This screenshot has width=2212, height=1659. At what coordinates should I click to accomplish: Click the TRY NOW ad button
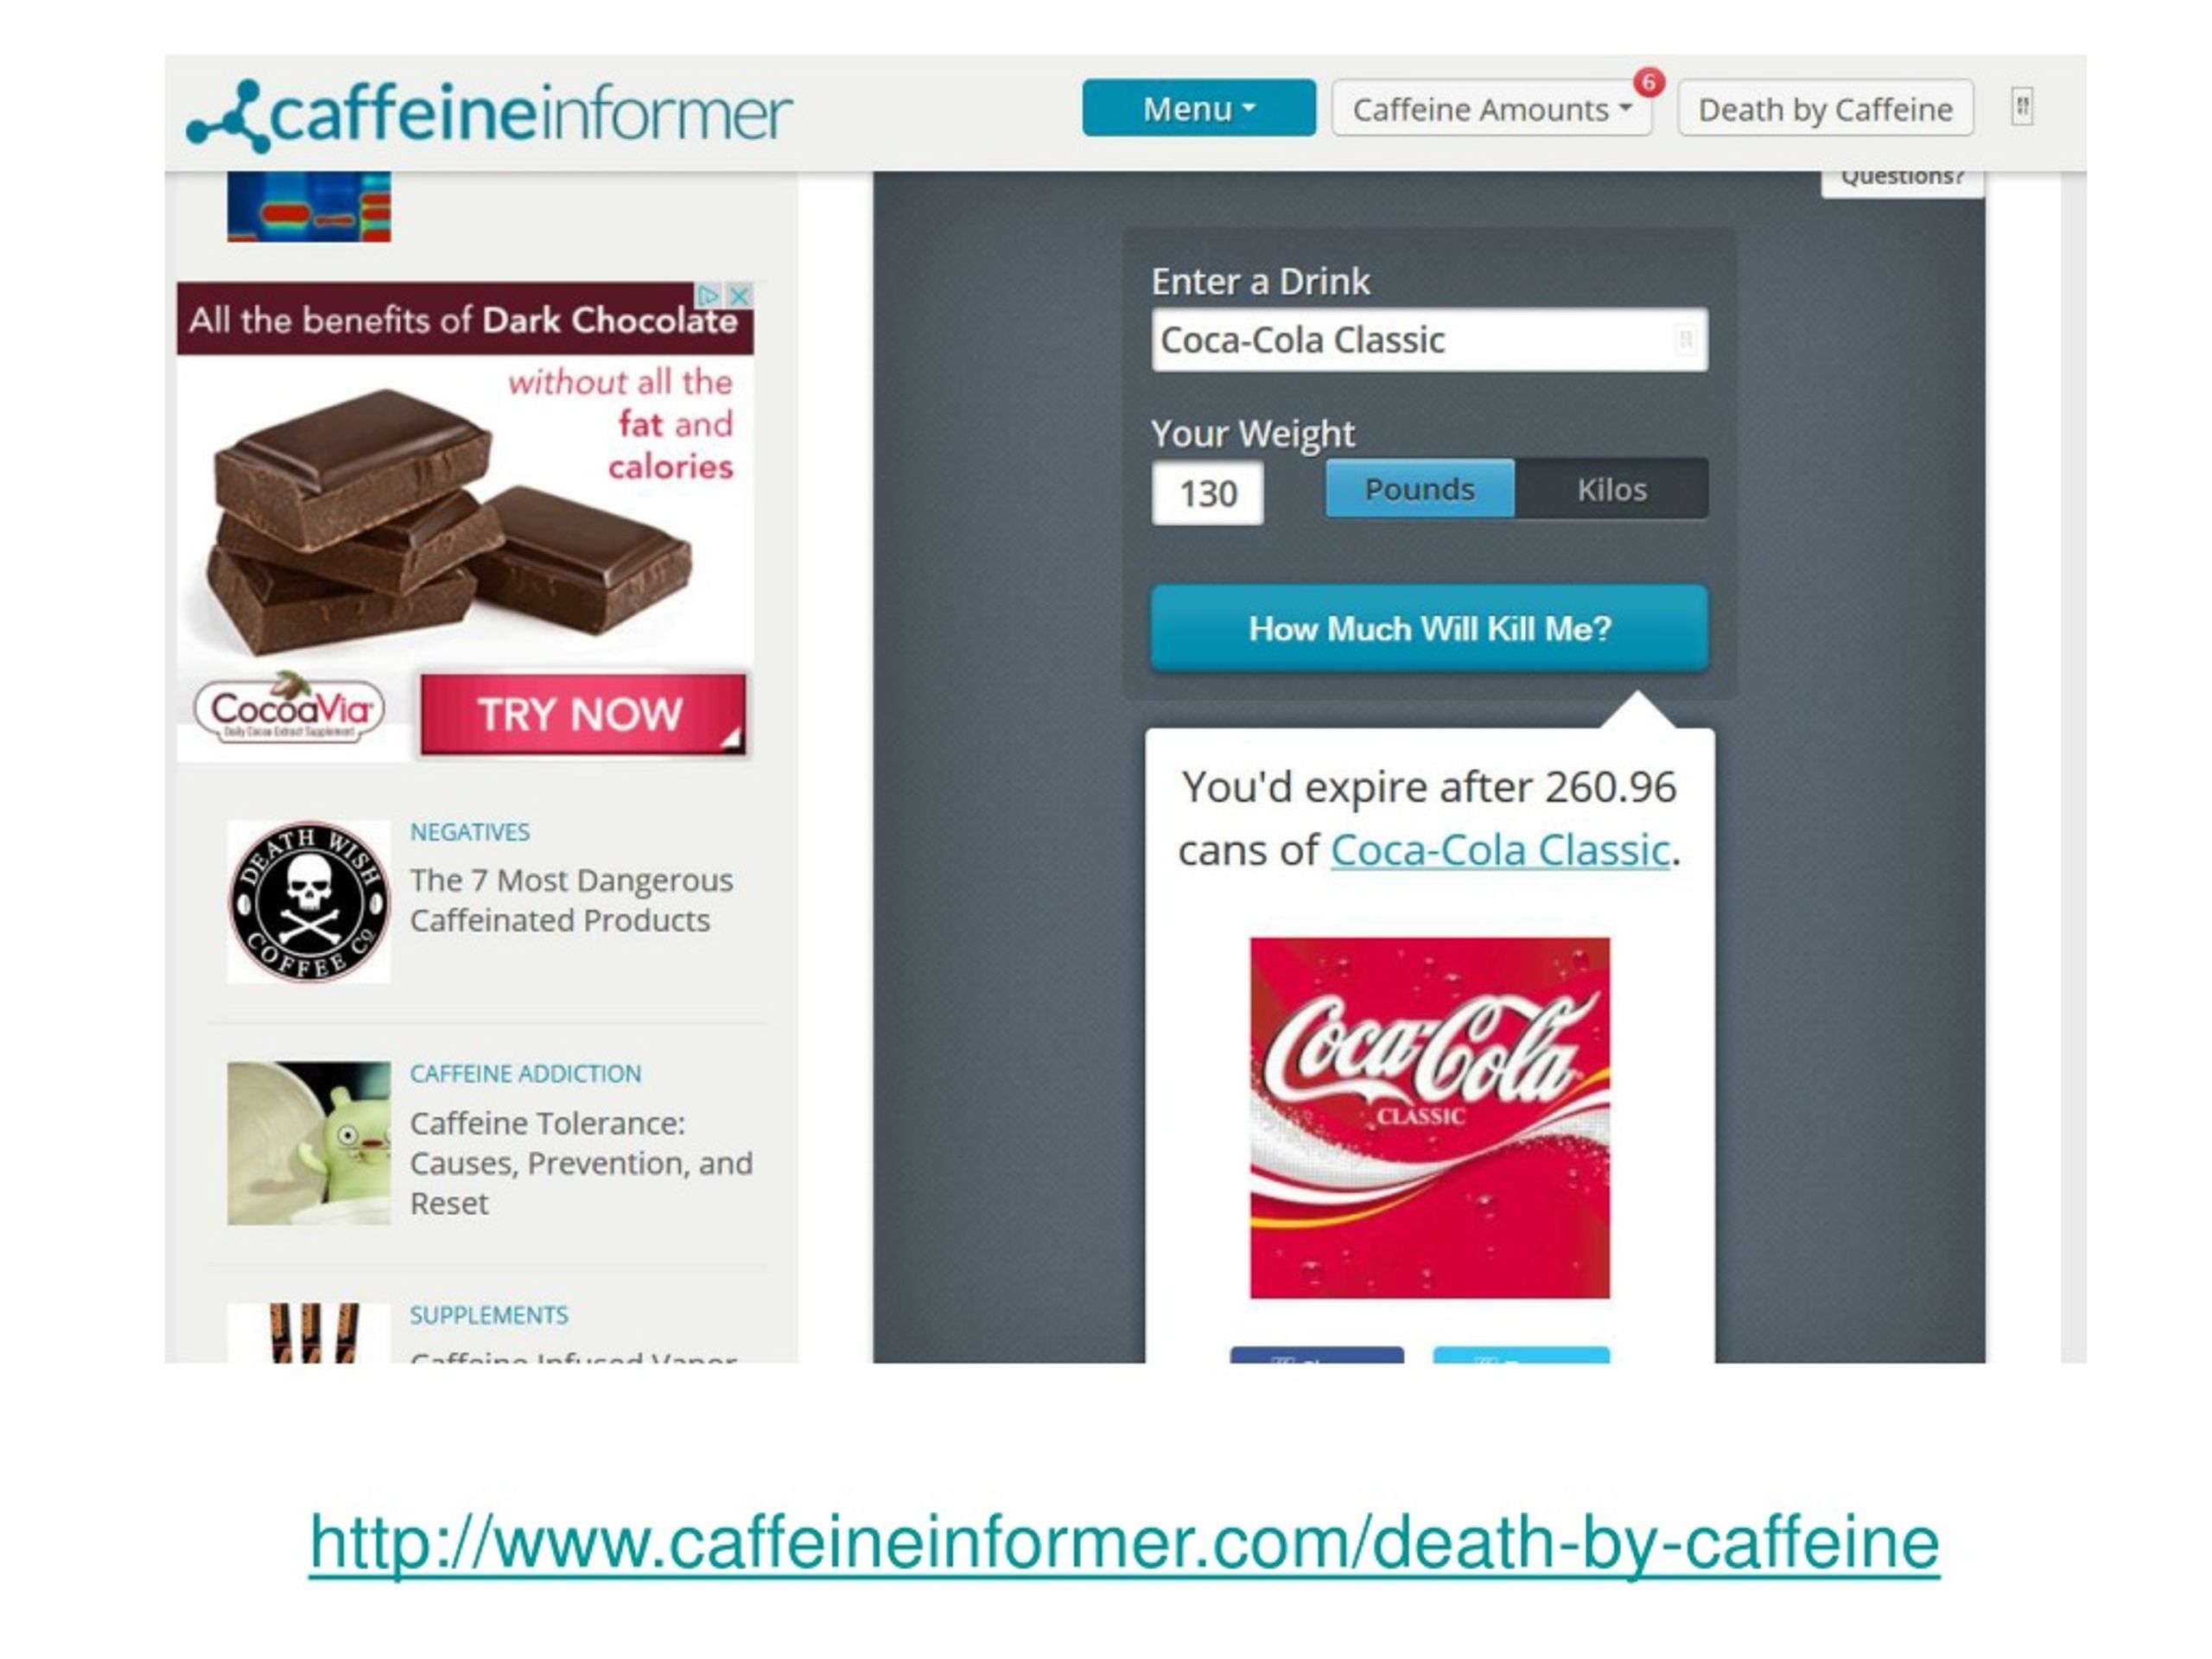[583, 714]
